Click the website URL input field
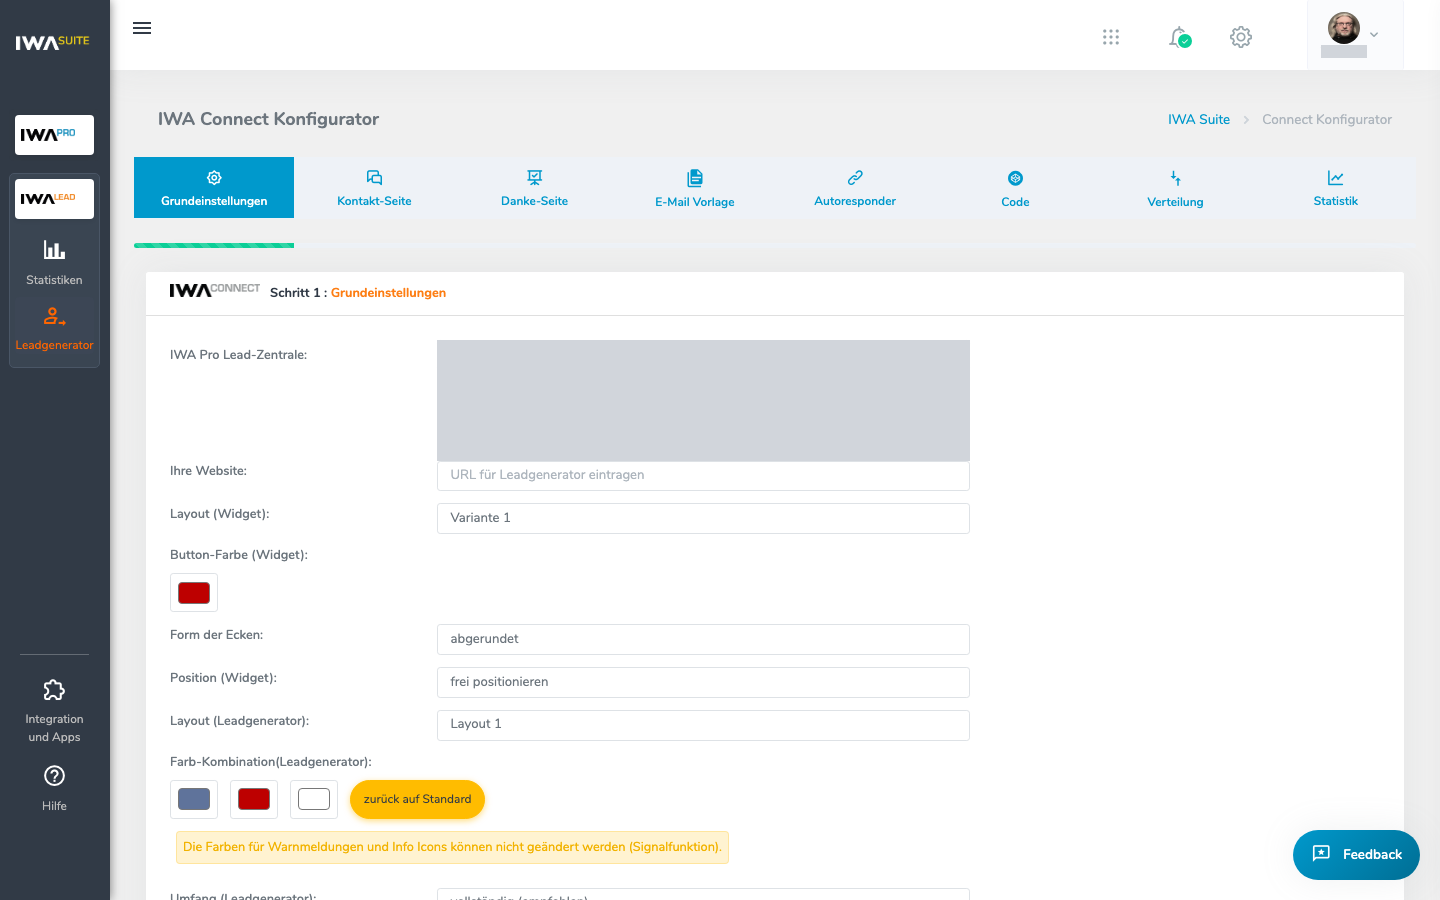 pyautogui.click(x=703, y=475)
